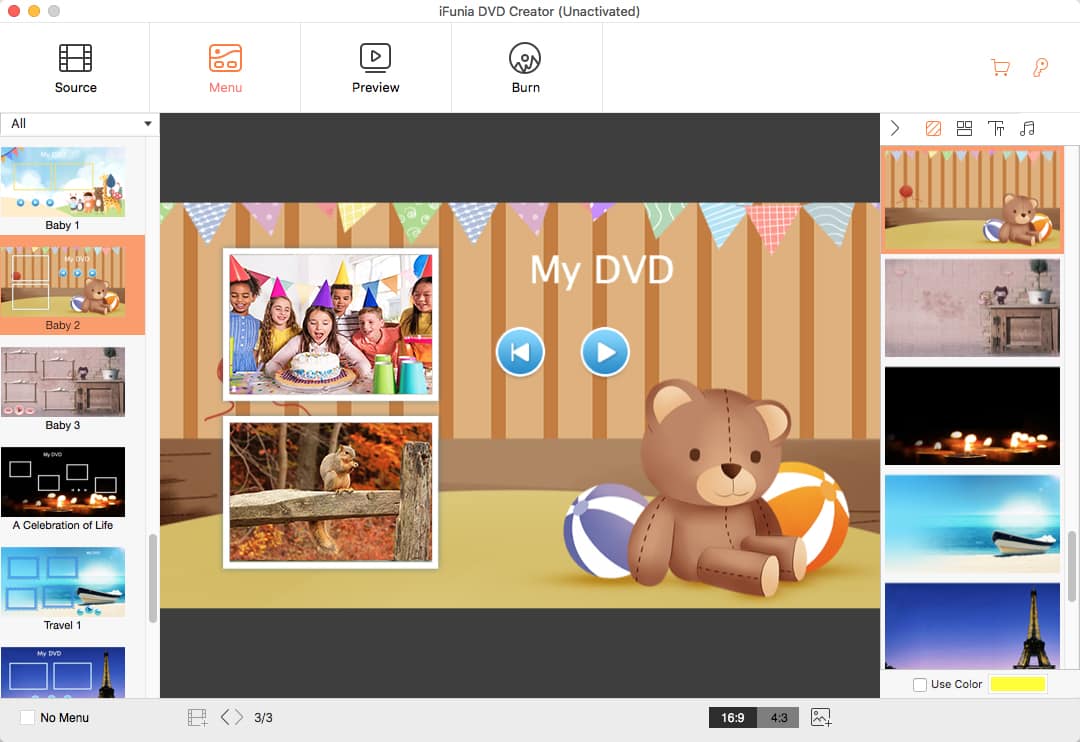This screenshot has height=742, width=1080.
Task: Click the blue play button on menu
Action: [605, 352]
